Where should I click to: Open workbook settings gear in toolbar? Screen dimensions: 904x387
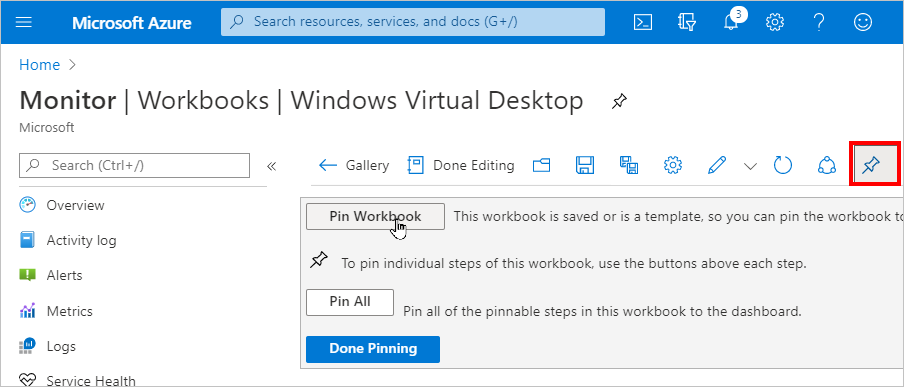coord(672,166)
